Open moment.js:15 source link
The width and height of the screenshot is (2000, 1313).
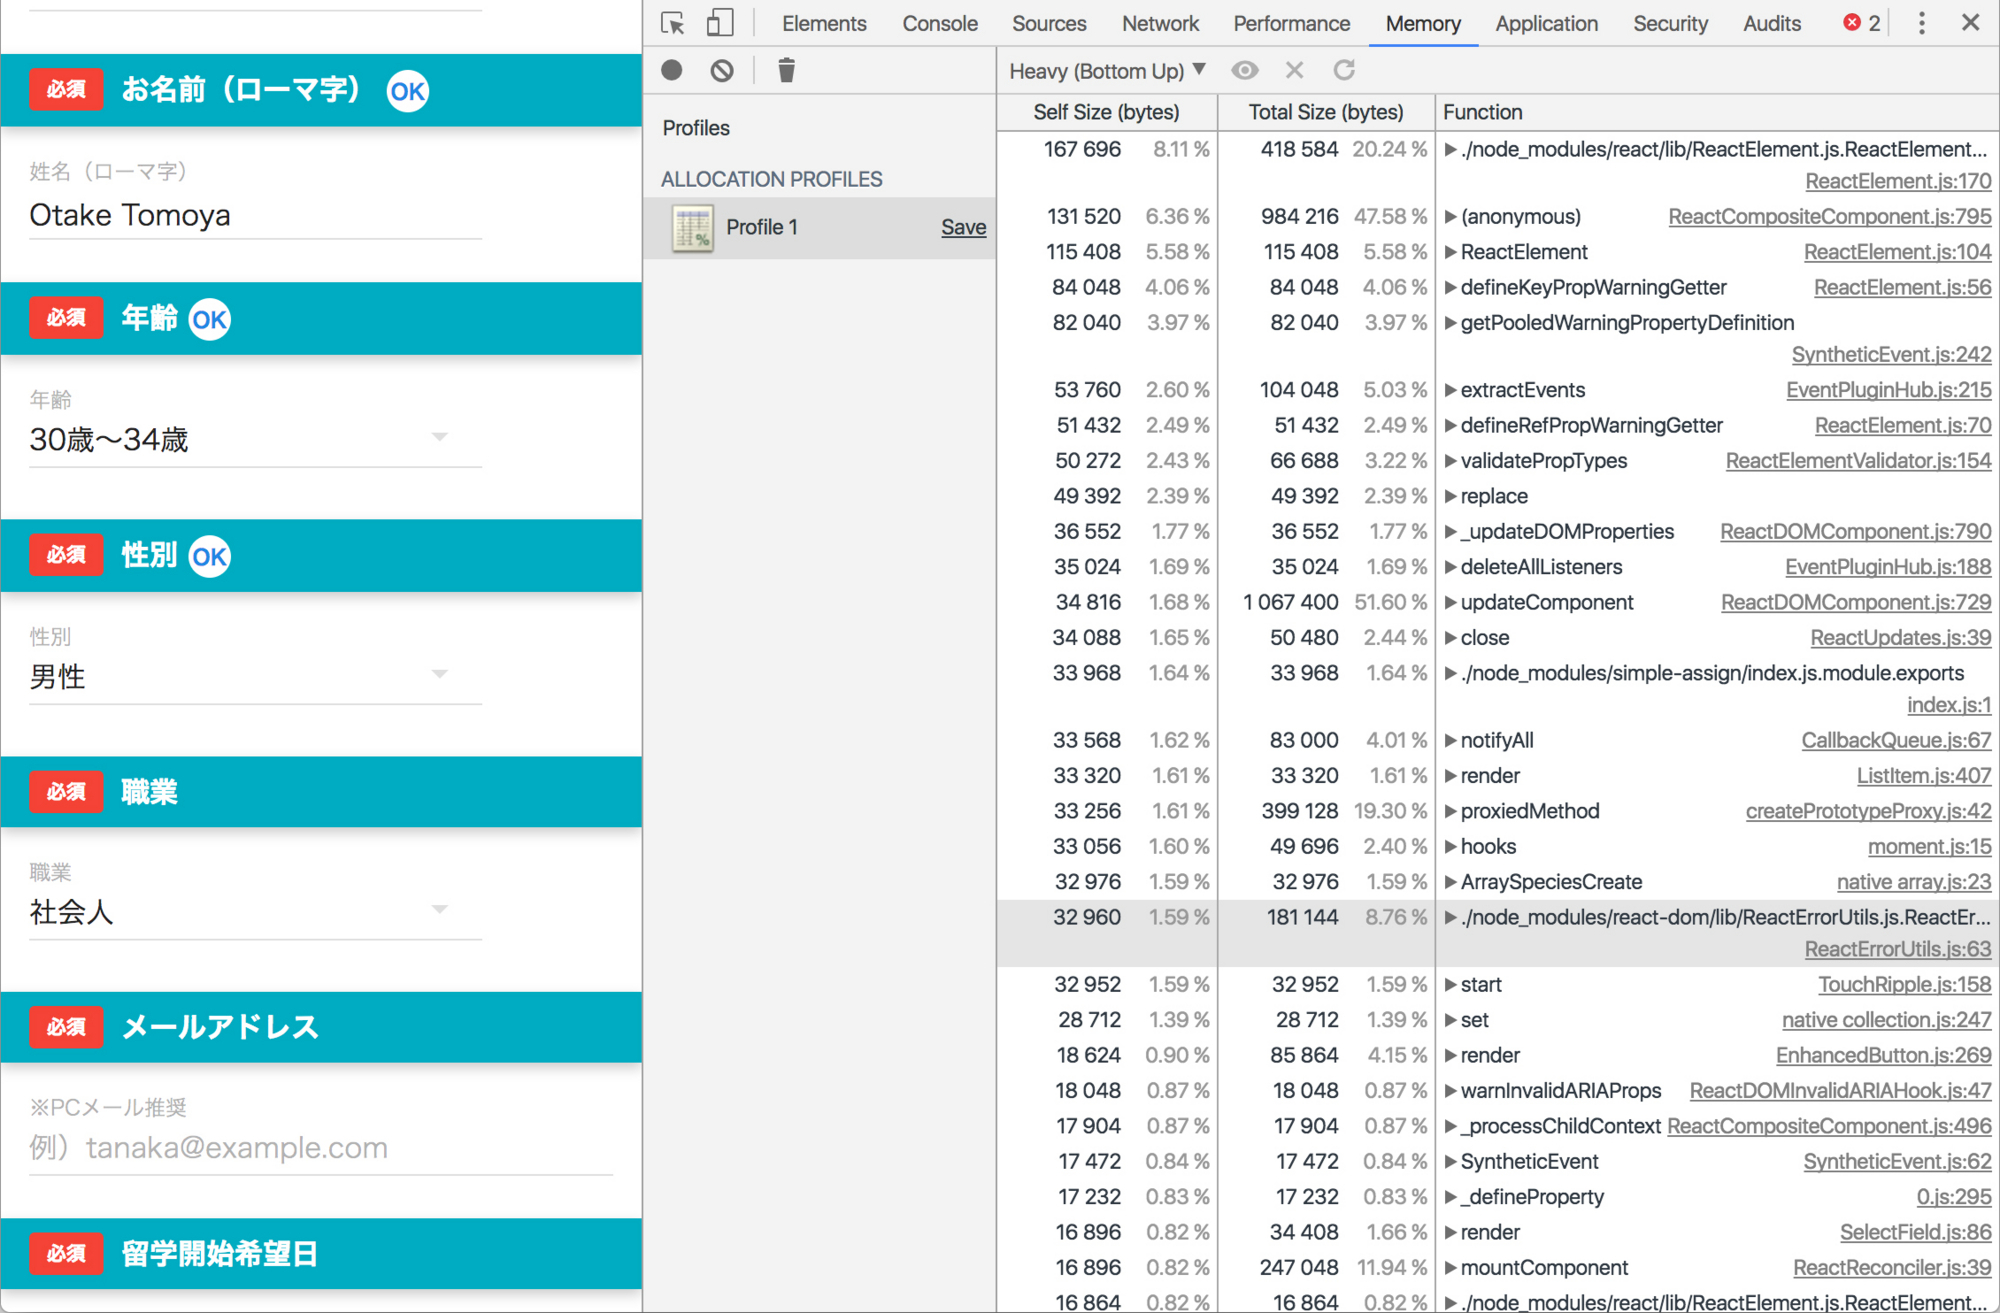1930,847
